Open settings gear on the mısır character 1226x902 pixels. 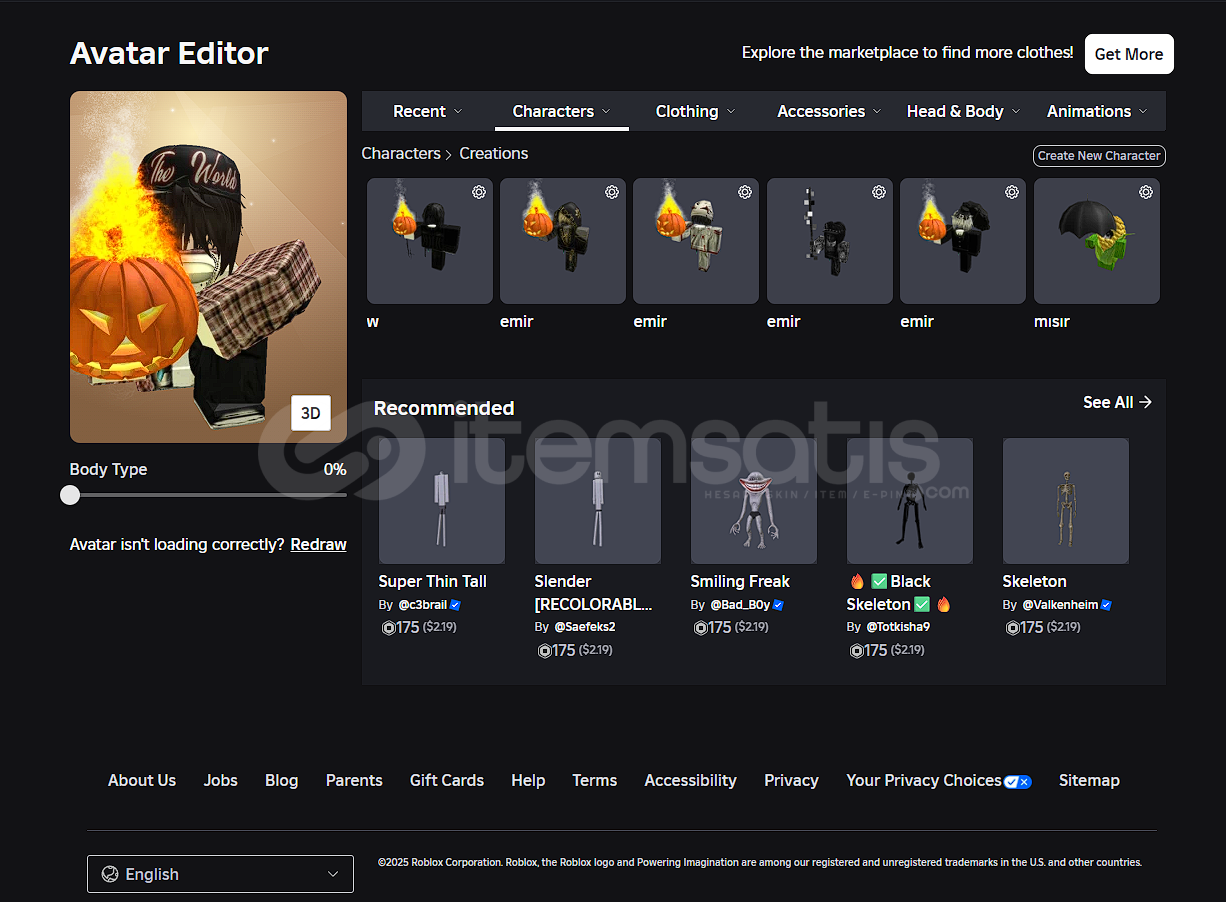(x=1146, y=192)
